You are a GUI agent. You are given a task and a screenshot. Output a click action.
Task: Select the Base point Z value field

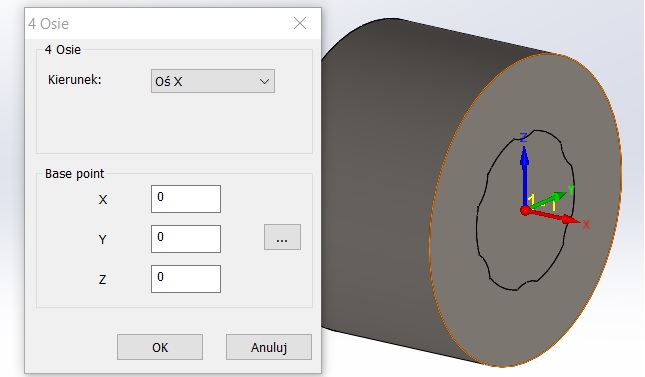tap(186, 279)
